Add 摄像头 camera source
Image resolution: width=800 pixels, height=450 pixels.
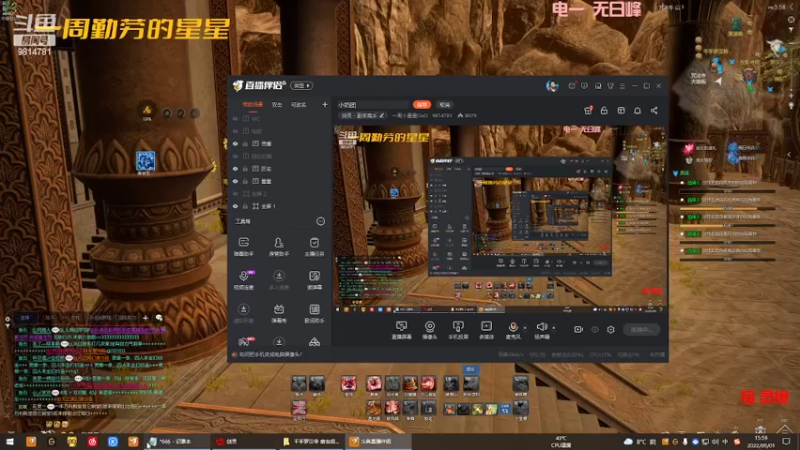pos(430,330)
